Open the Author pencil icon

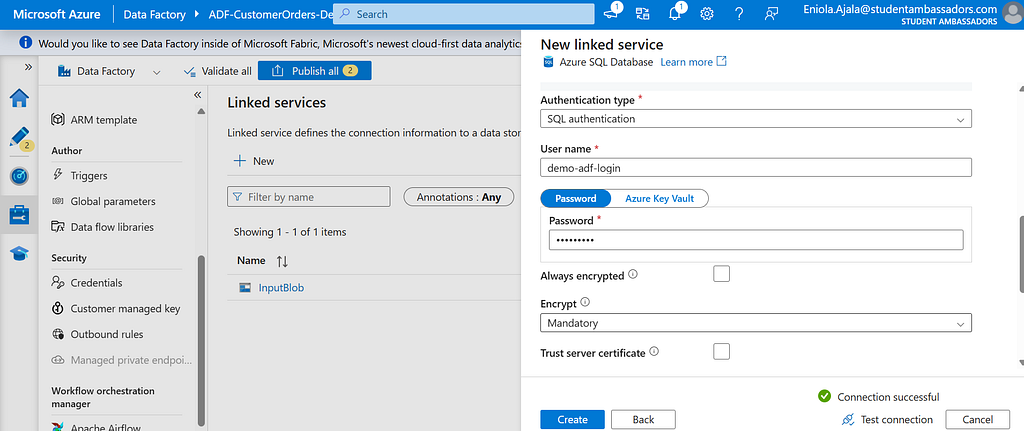pyautogui.click(x=19, y=138)
